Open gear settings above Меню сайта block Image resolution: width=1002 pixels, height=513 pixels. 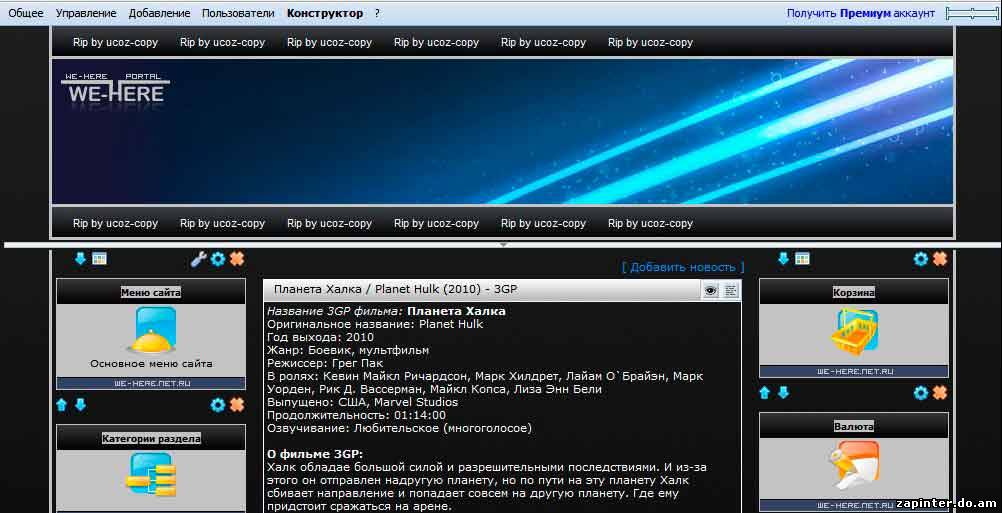(x=218, y=259)
